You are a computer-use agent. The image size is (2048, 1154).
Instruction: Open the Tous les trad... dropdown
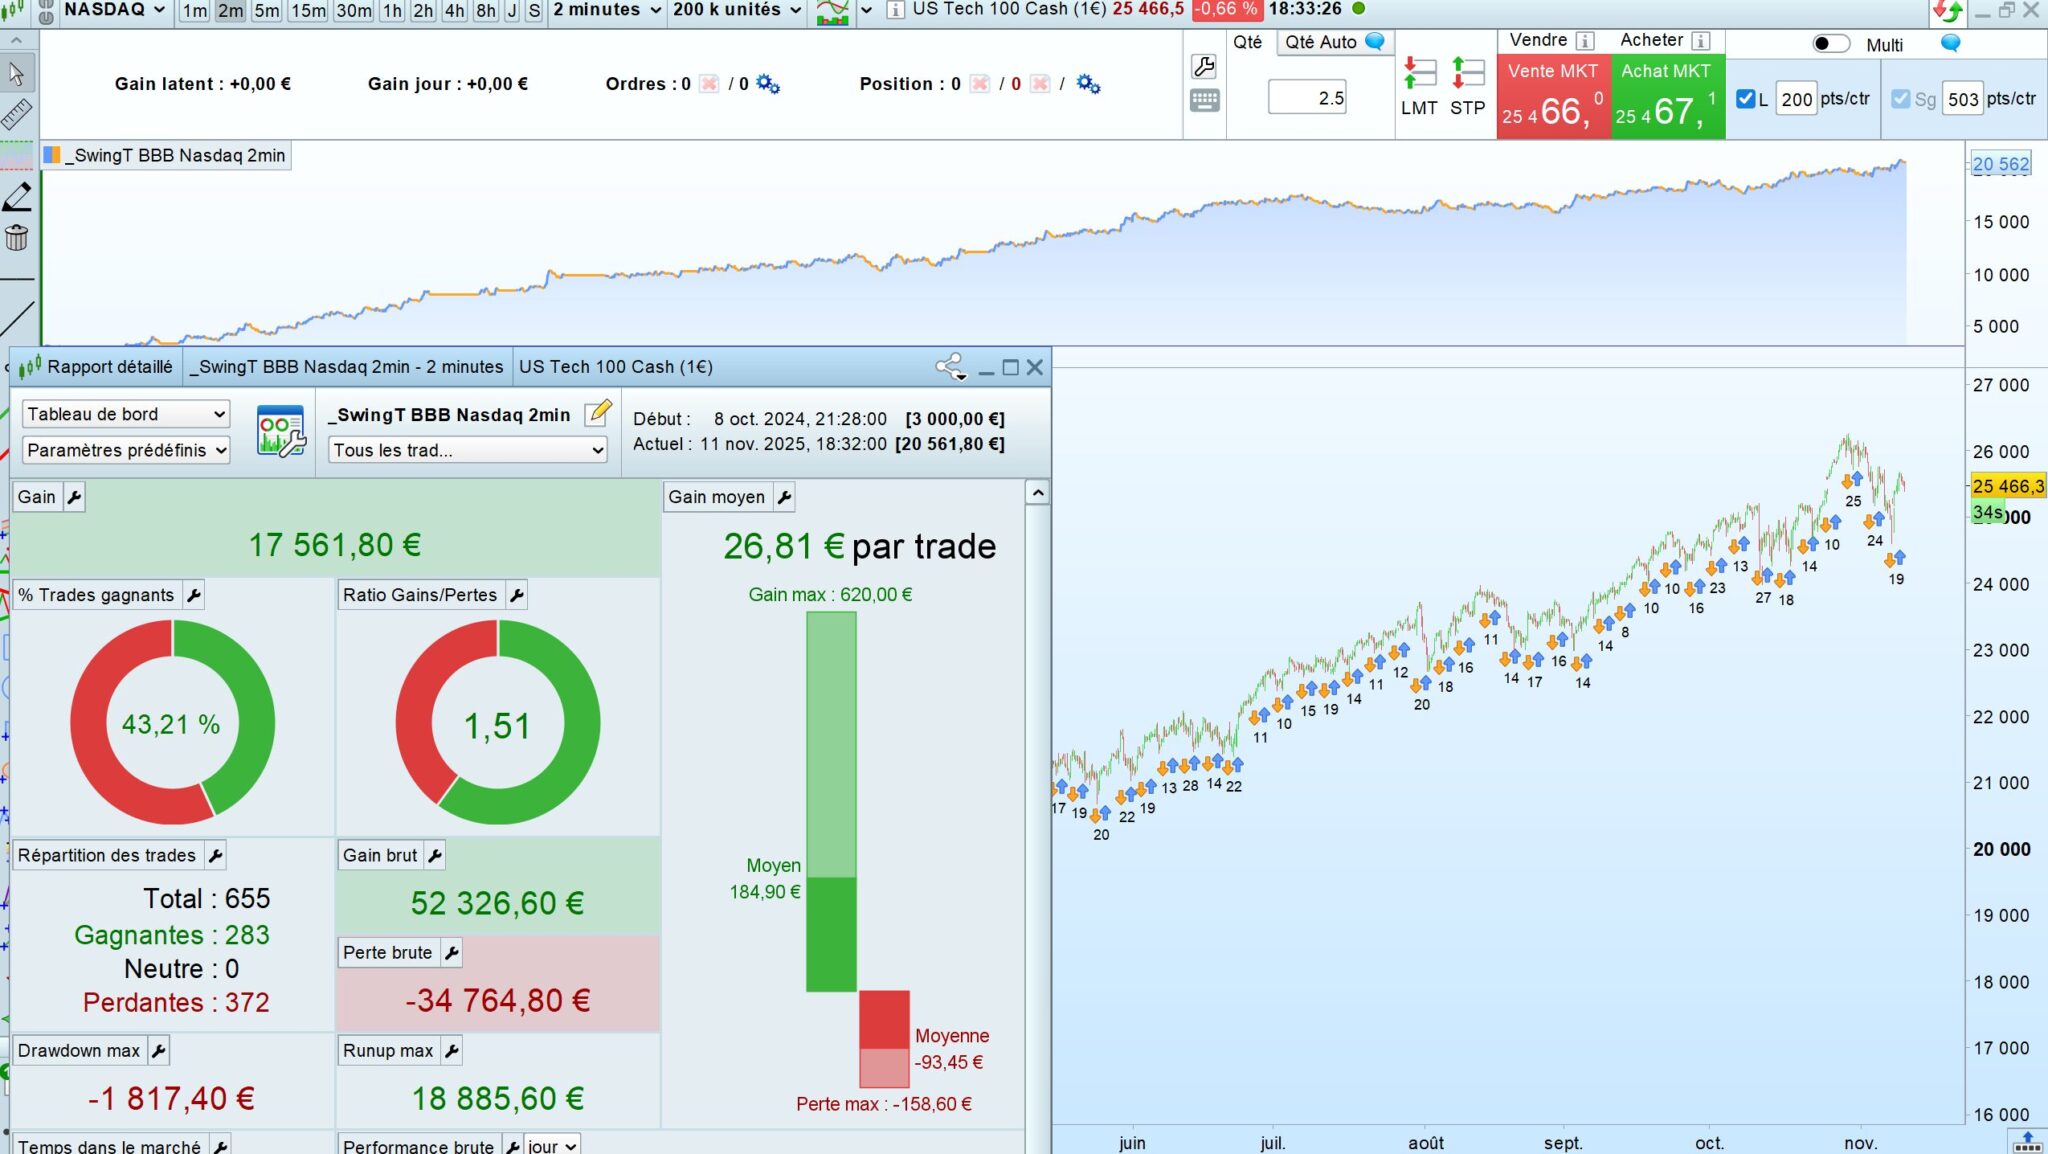pos(467,450)
